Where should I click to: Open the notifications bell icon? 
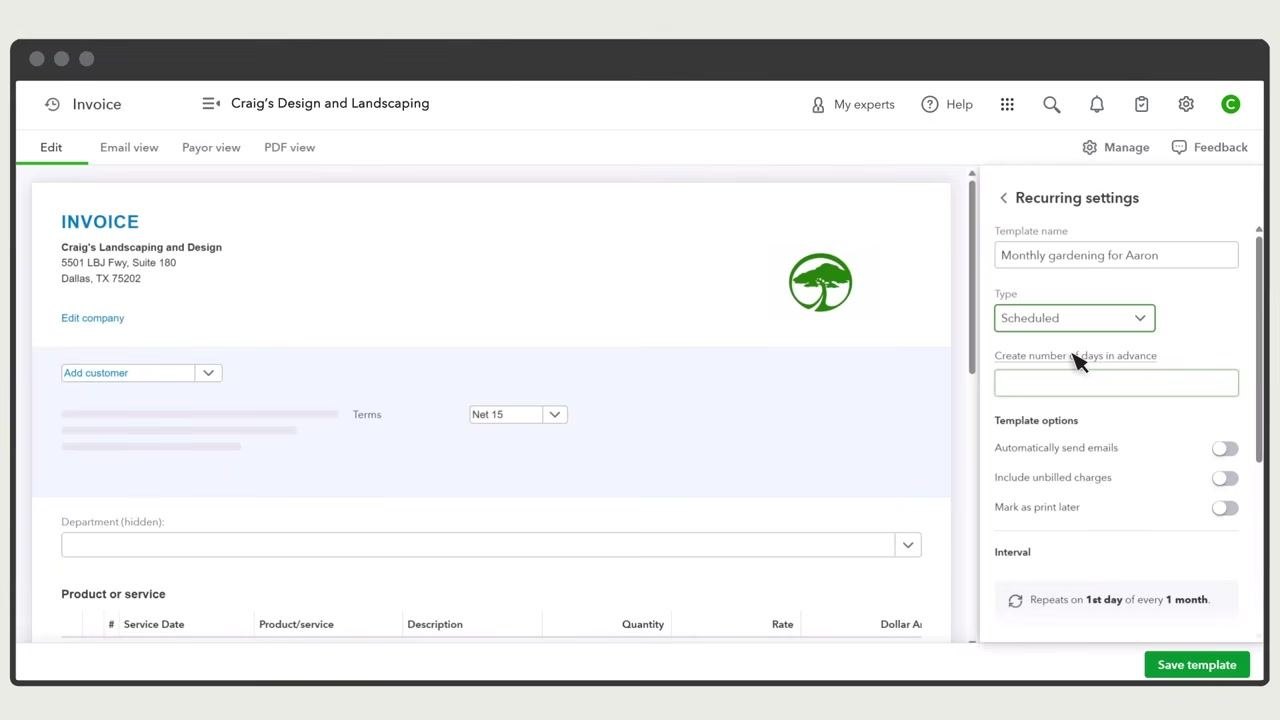1097,104
